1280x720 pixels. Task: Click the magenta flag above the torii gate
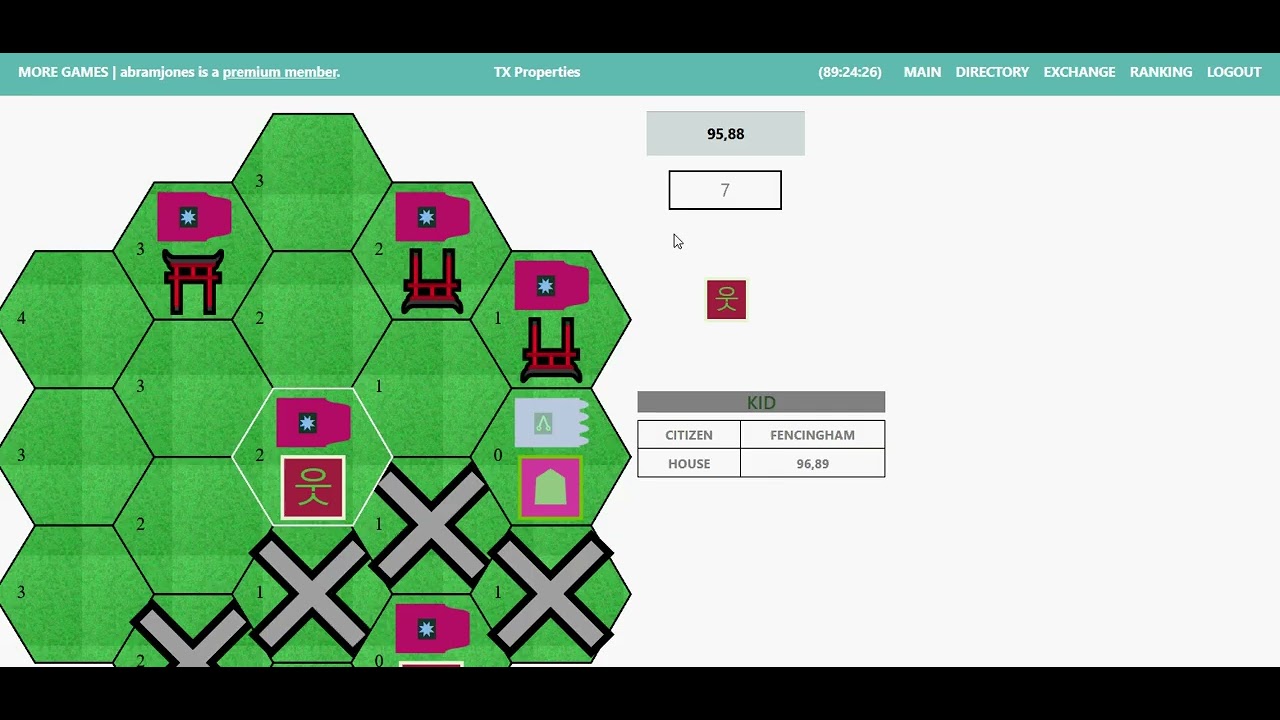[194, 217]
